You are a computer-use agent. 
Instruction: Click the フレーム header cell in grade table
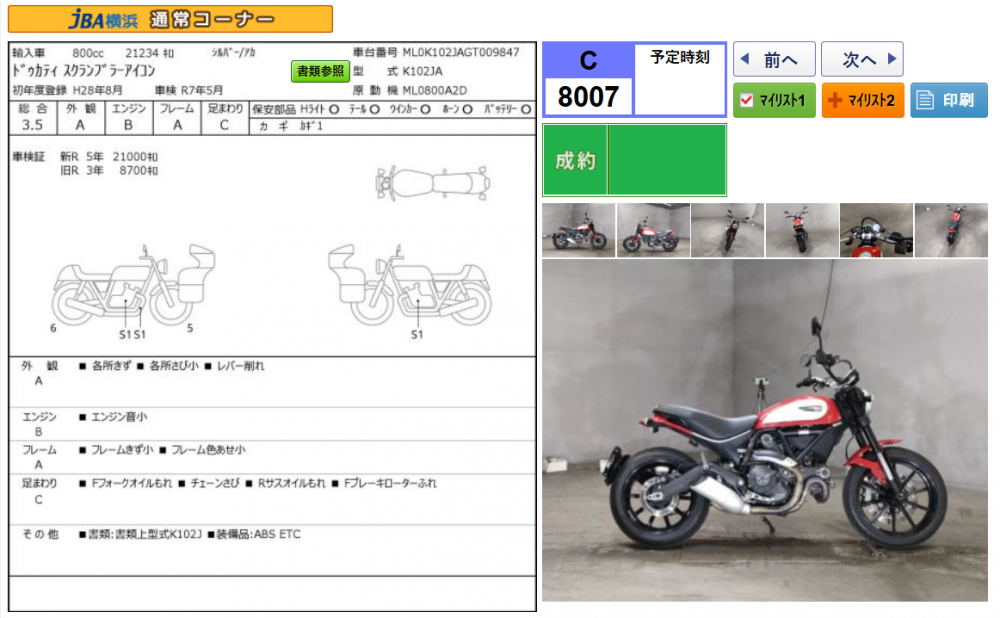click(177, 109)
